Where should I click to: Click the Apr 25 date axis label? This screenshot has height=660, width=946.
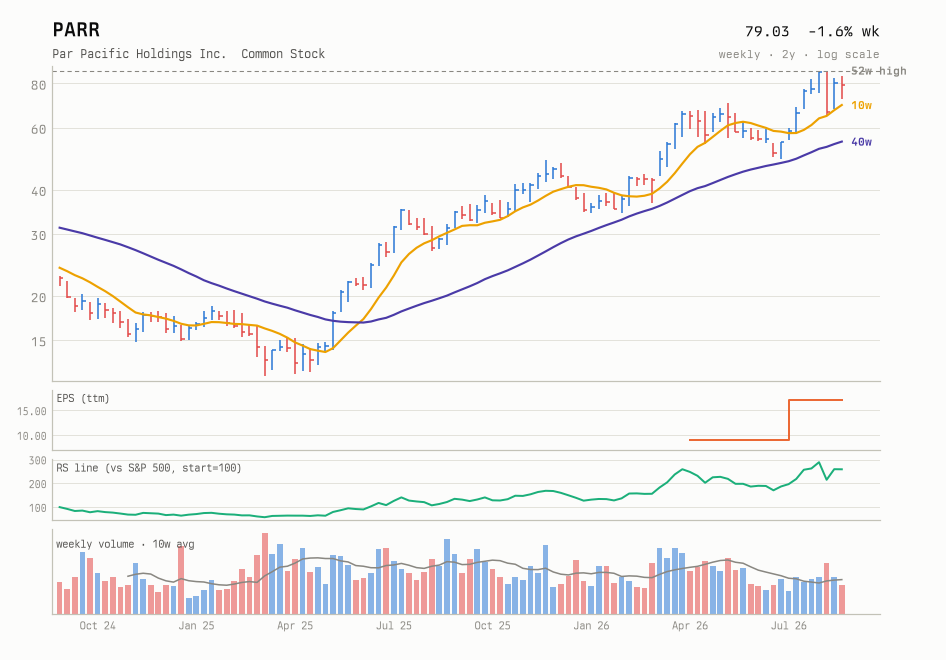295,626
